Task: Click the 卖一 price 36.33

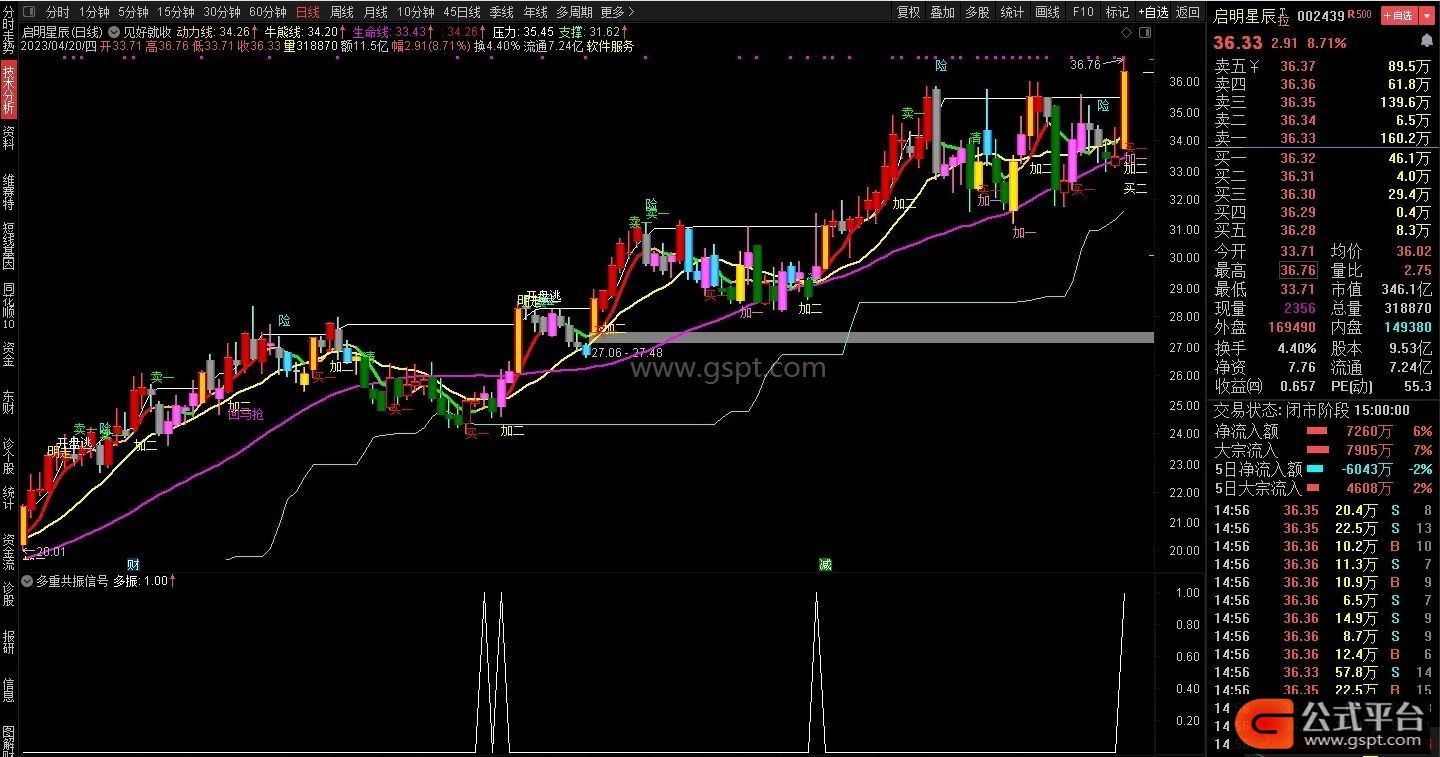Action: point(1298,138)
